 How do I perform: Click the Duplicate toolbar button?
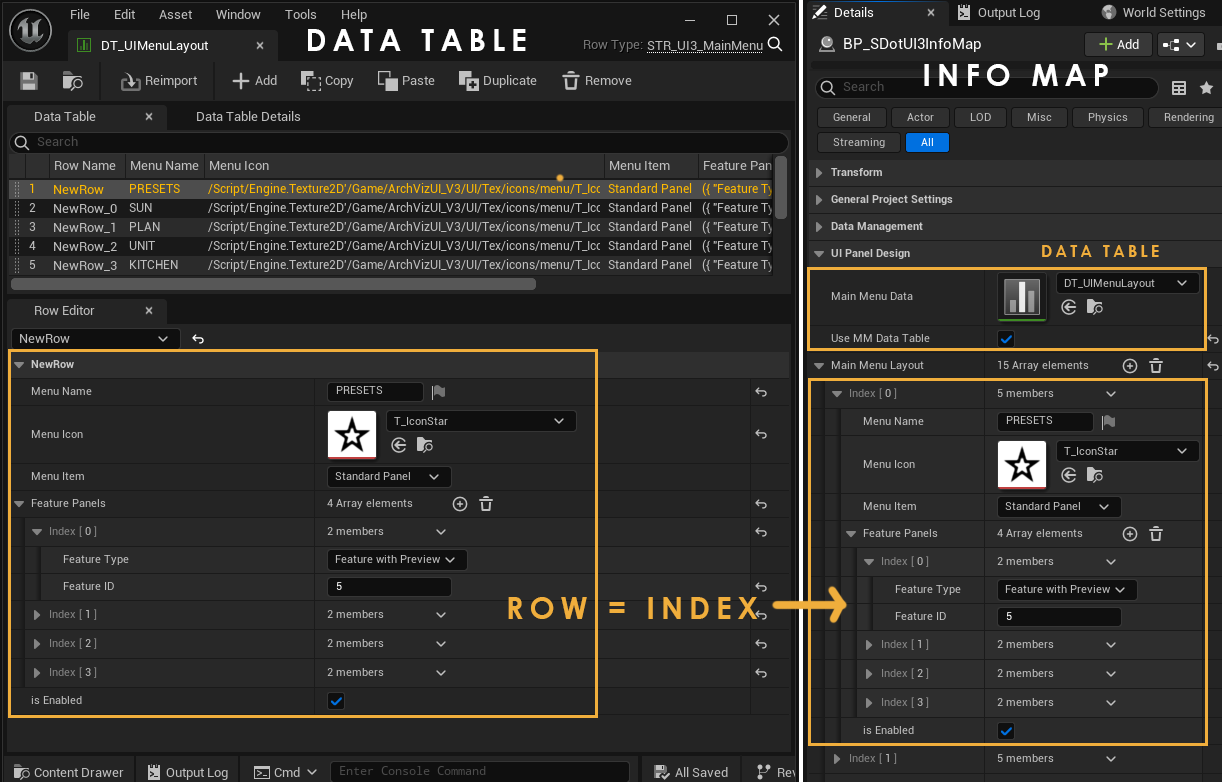pyautogui.click(x=497, y=81)
